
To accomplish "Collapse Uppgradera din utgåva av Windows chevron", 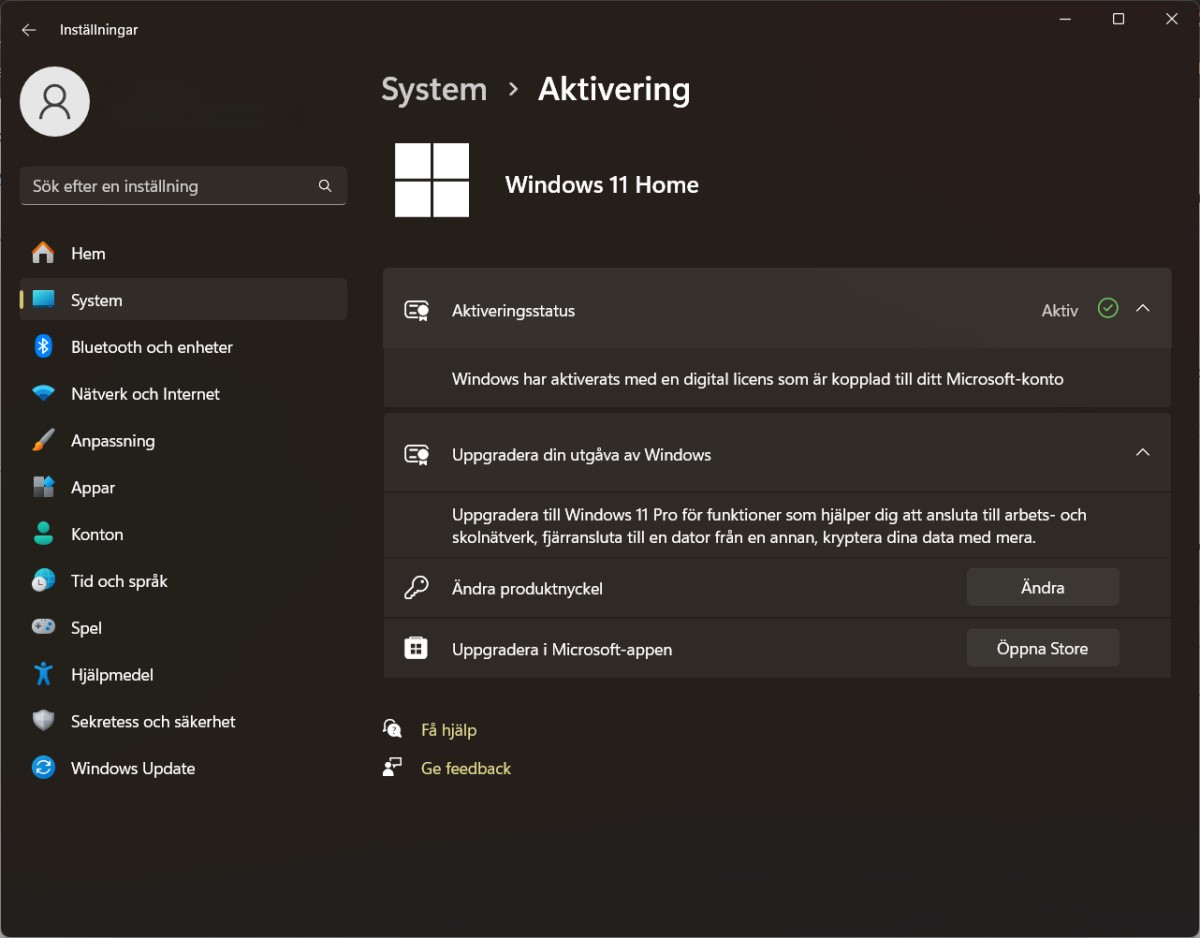I will [x=1143, y=453].
